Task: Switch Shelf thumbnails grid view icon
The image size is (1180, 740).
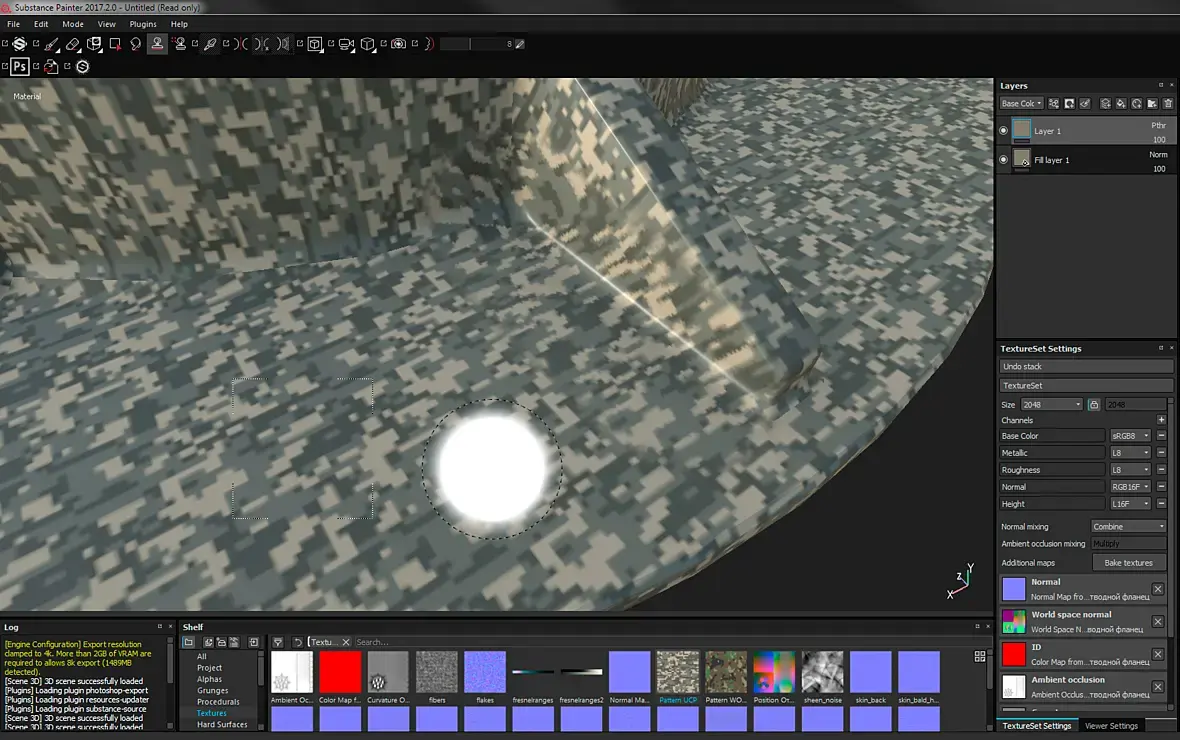Action: click(980, 656)
